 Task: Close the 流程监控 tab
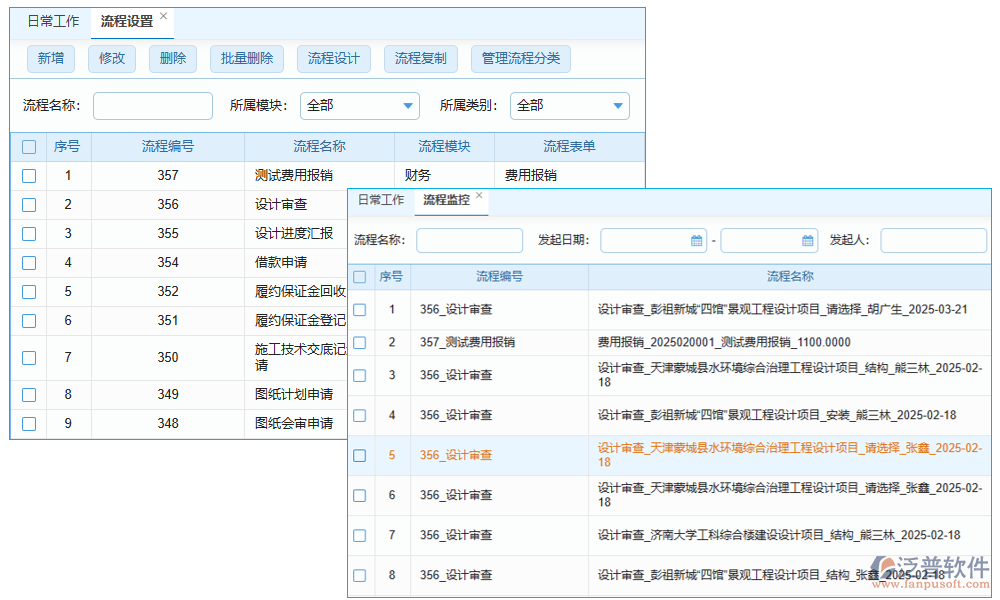click(478, 197)
